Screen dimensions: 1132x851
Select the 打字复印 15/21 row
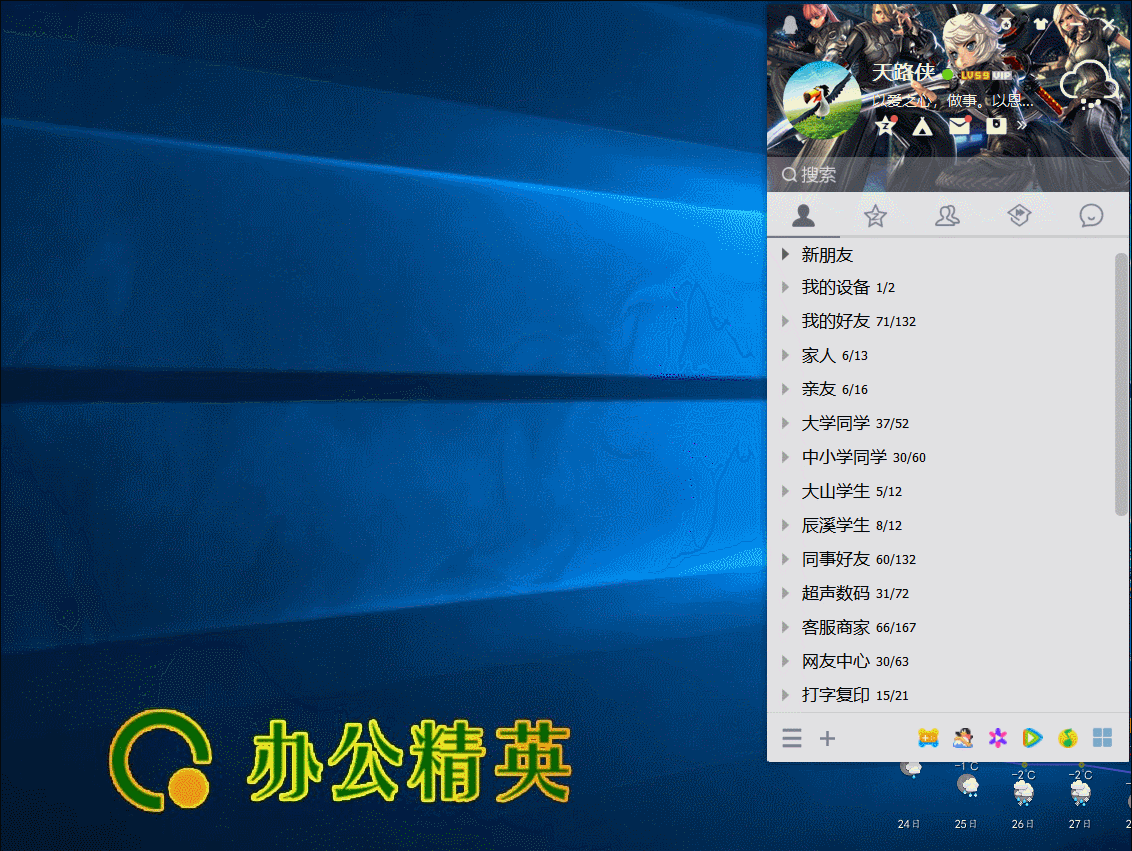(x=941, y=694)
